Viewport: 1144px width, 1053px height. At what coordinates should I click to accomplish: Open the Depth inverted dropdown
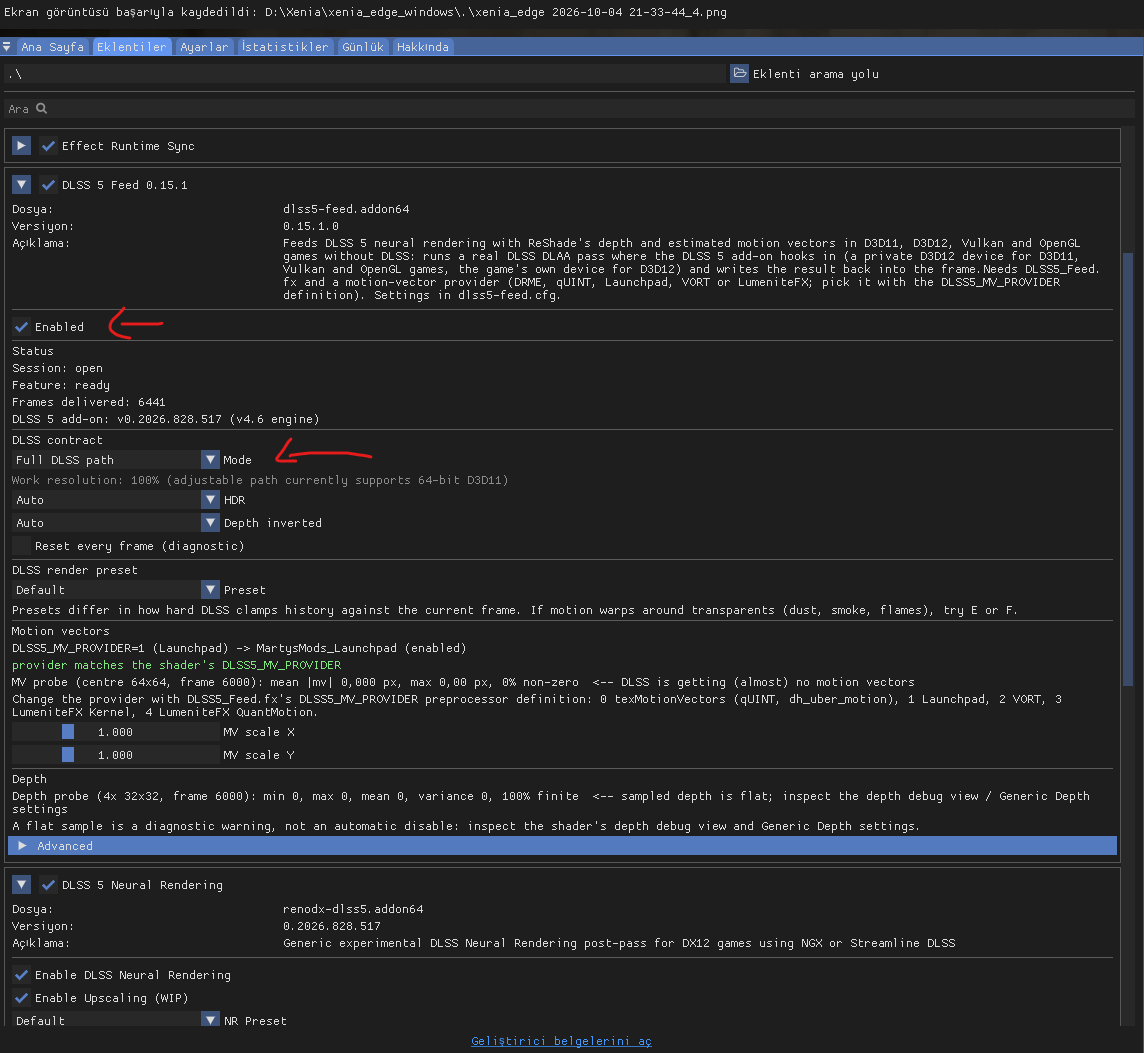point(116,523)
